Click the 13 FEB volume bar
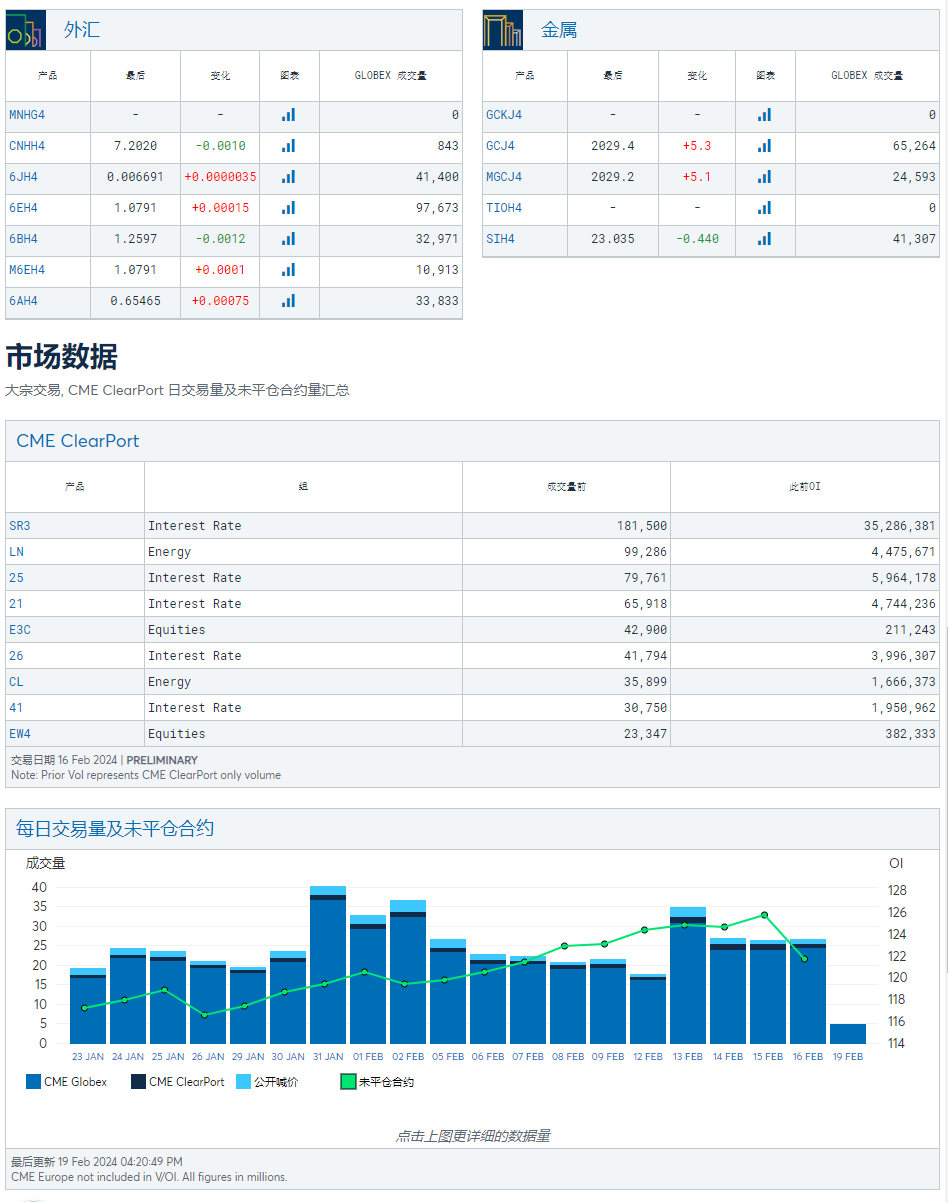Image resolution: width=948 pixels, height=1202 pixels. tap(688, 976)
